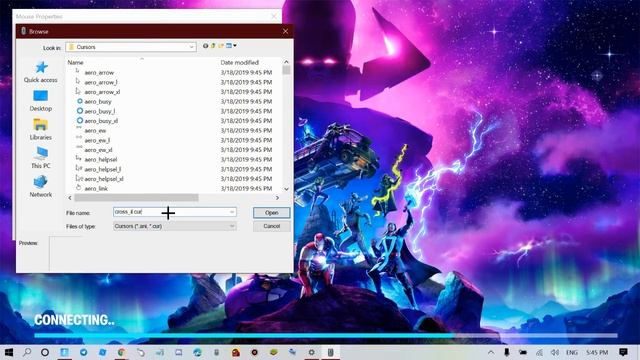This screenshot has width=640, height=360.
Task: Open the Action Center notifications icon
Action: pyautogui.click(x=623, y=352)
